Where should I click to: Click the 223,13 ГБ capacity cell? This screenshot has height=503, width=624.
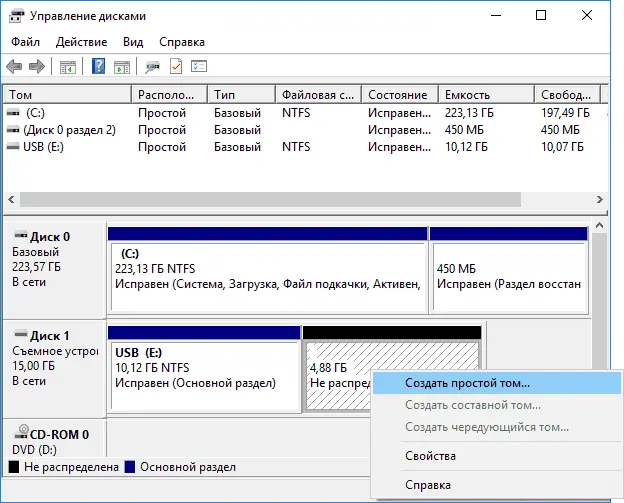pos(469,113)
